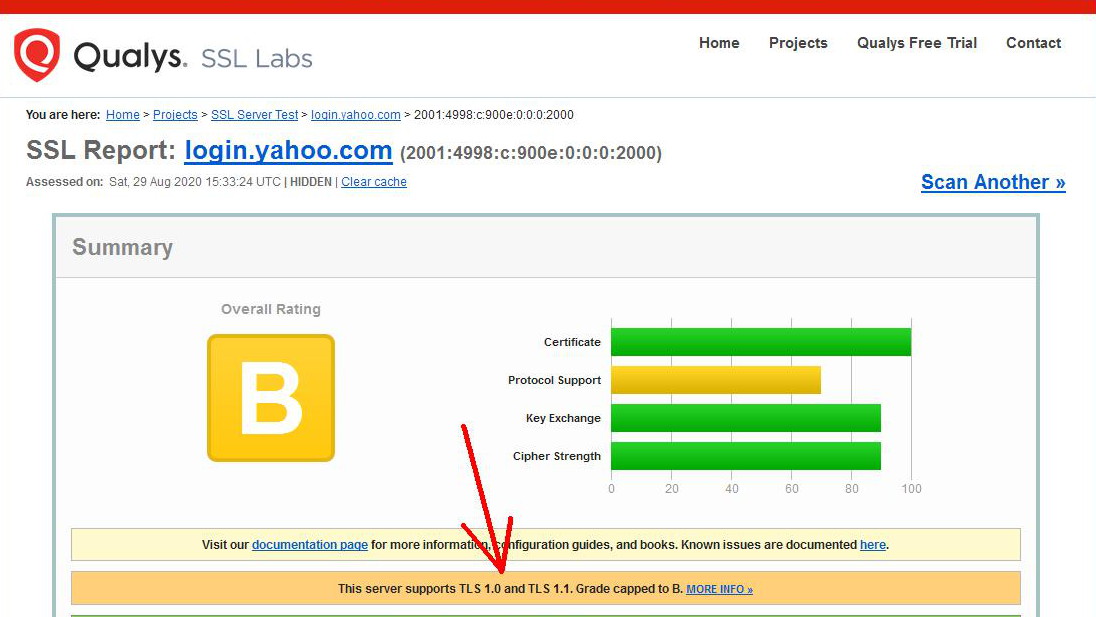Click the Summary heading
The height and width of the screenshot is (617, 1096).
pos(122,247)
